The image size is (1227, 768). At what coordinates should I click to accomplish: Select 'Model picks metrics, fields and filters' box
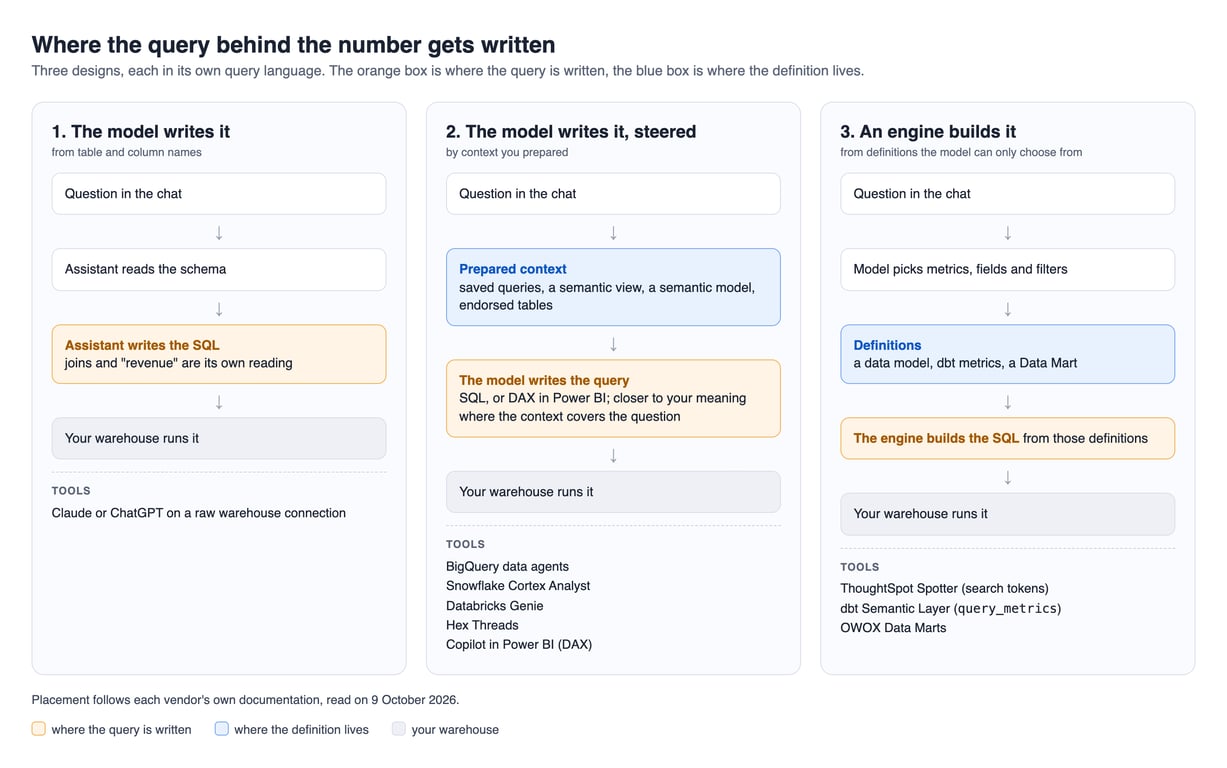(x=1007, y=269)
